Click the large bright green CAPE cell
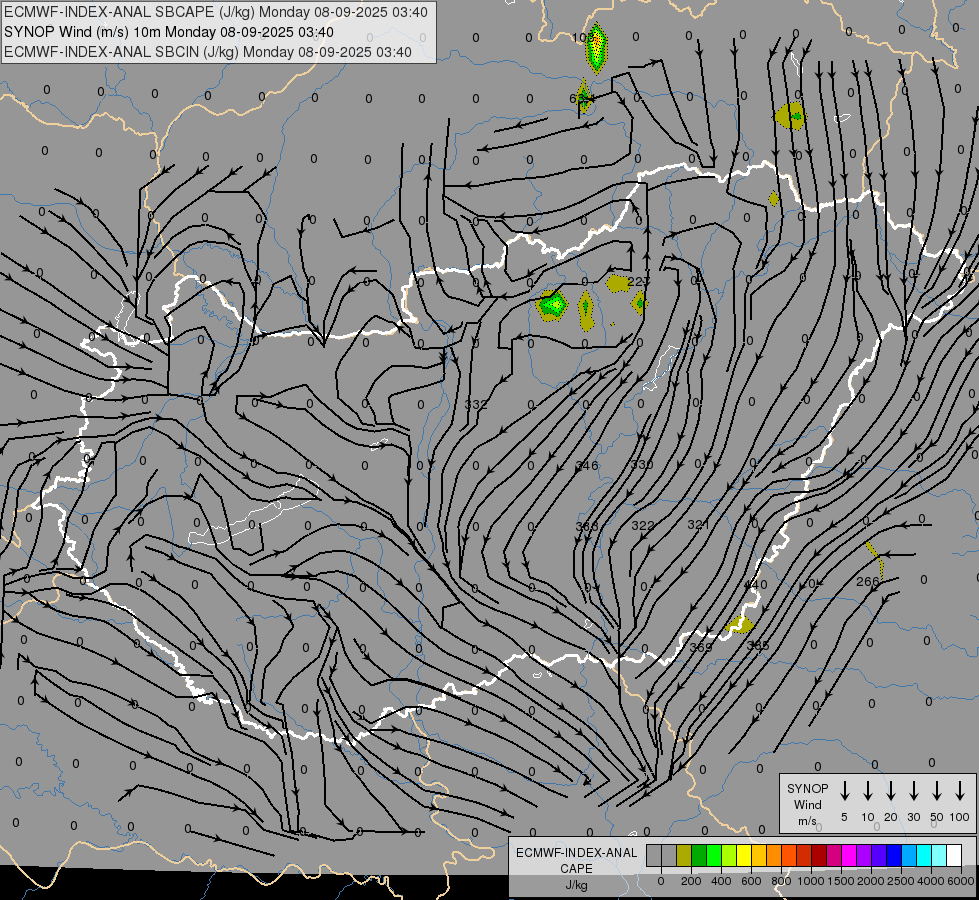979x900 pixels. (552, 305)
